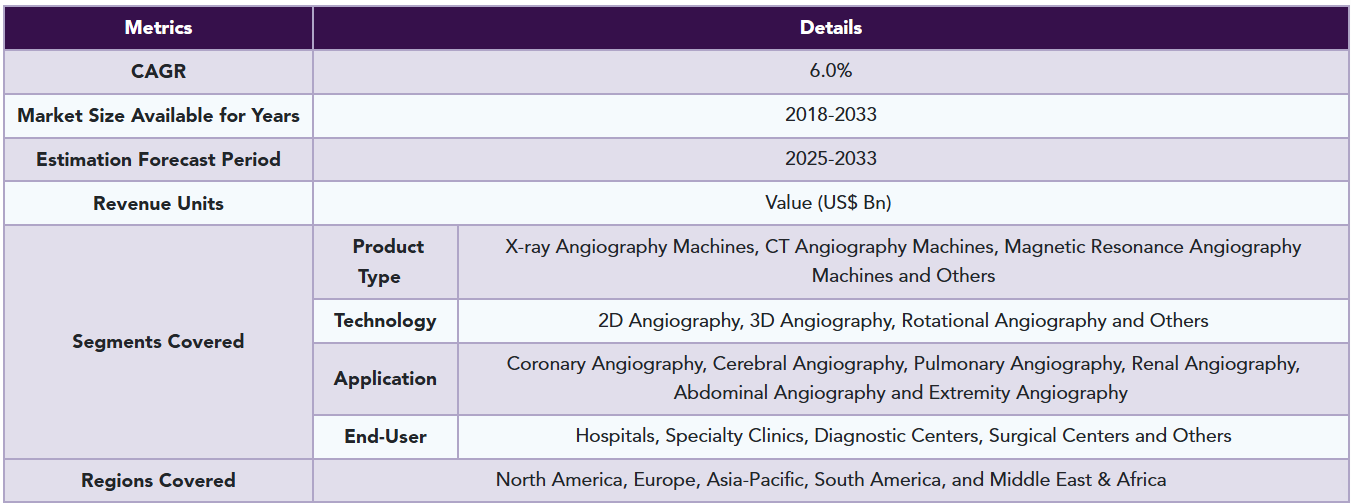Select the Technology sub-label
This screenshot has height=504, width=1351.
[385, 321]
